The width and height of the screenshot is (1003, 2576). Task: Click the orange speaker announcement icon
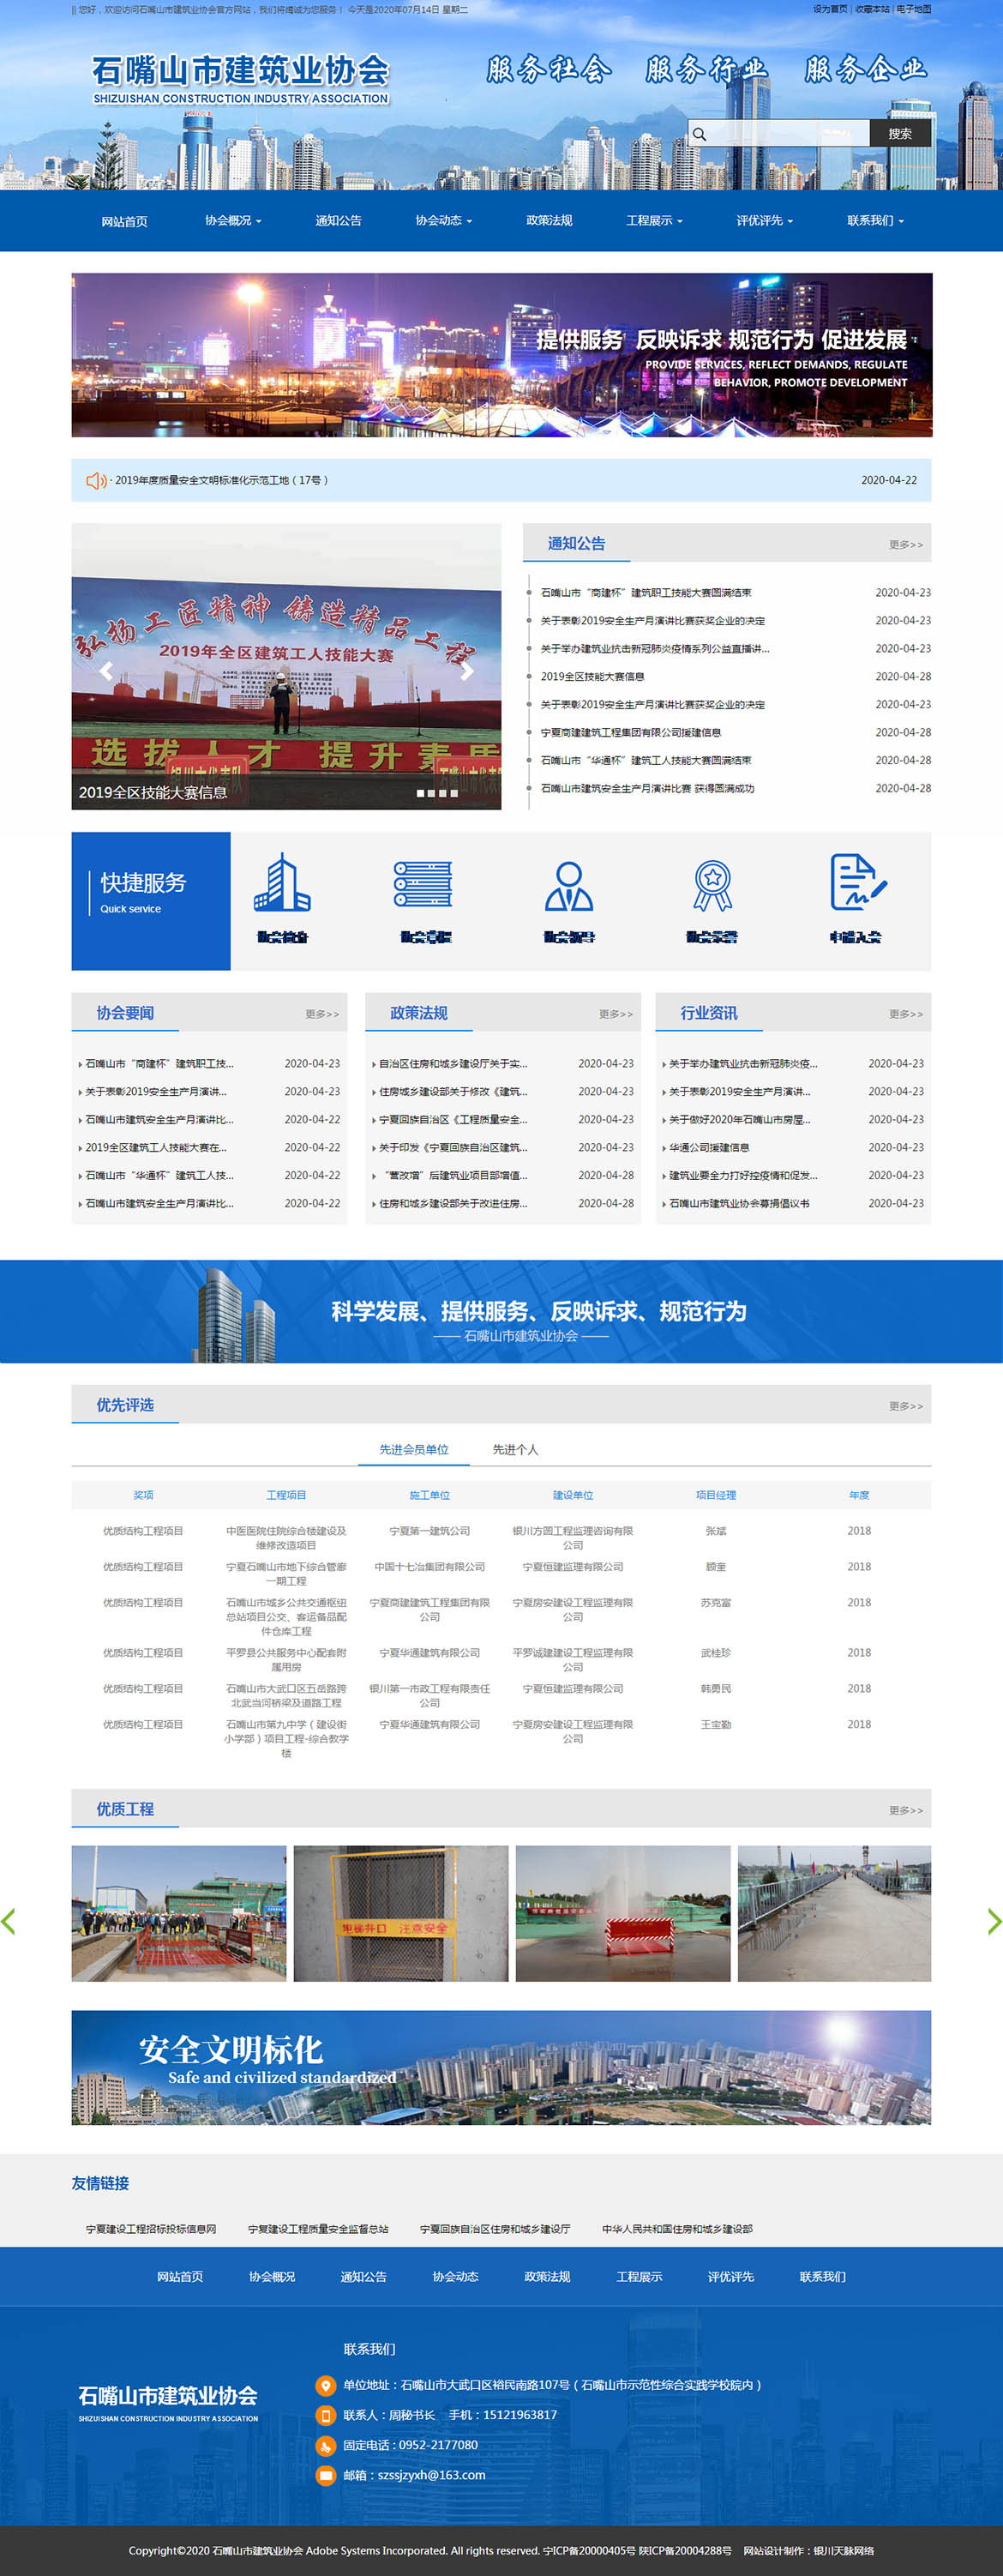tap(96, 481)
